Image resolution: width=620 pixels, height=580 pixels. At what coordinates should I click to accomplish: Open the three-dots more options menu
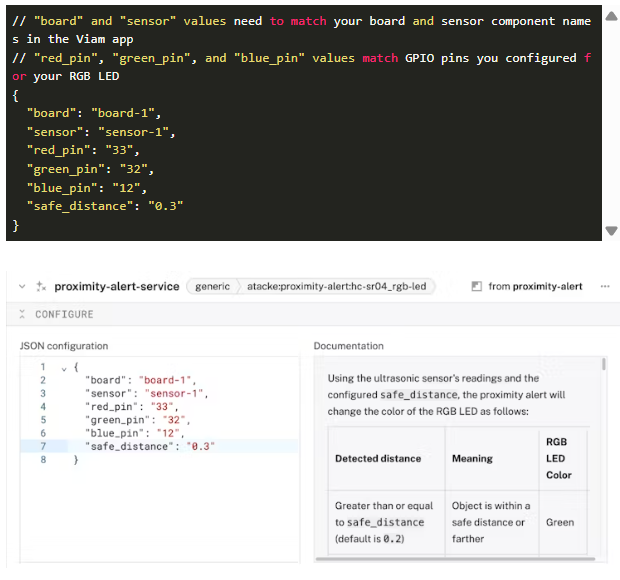pos(605,286)
